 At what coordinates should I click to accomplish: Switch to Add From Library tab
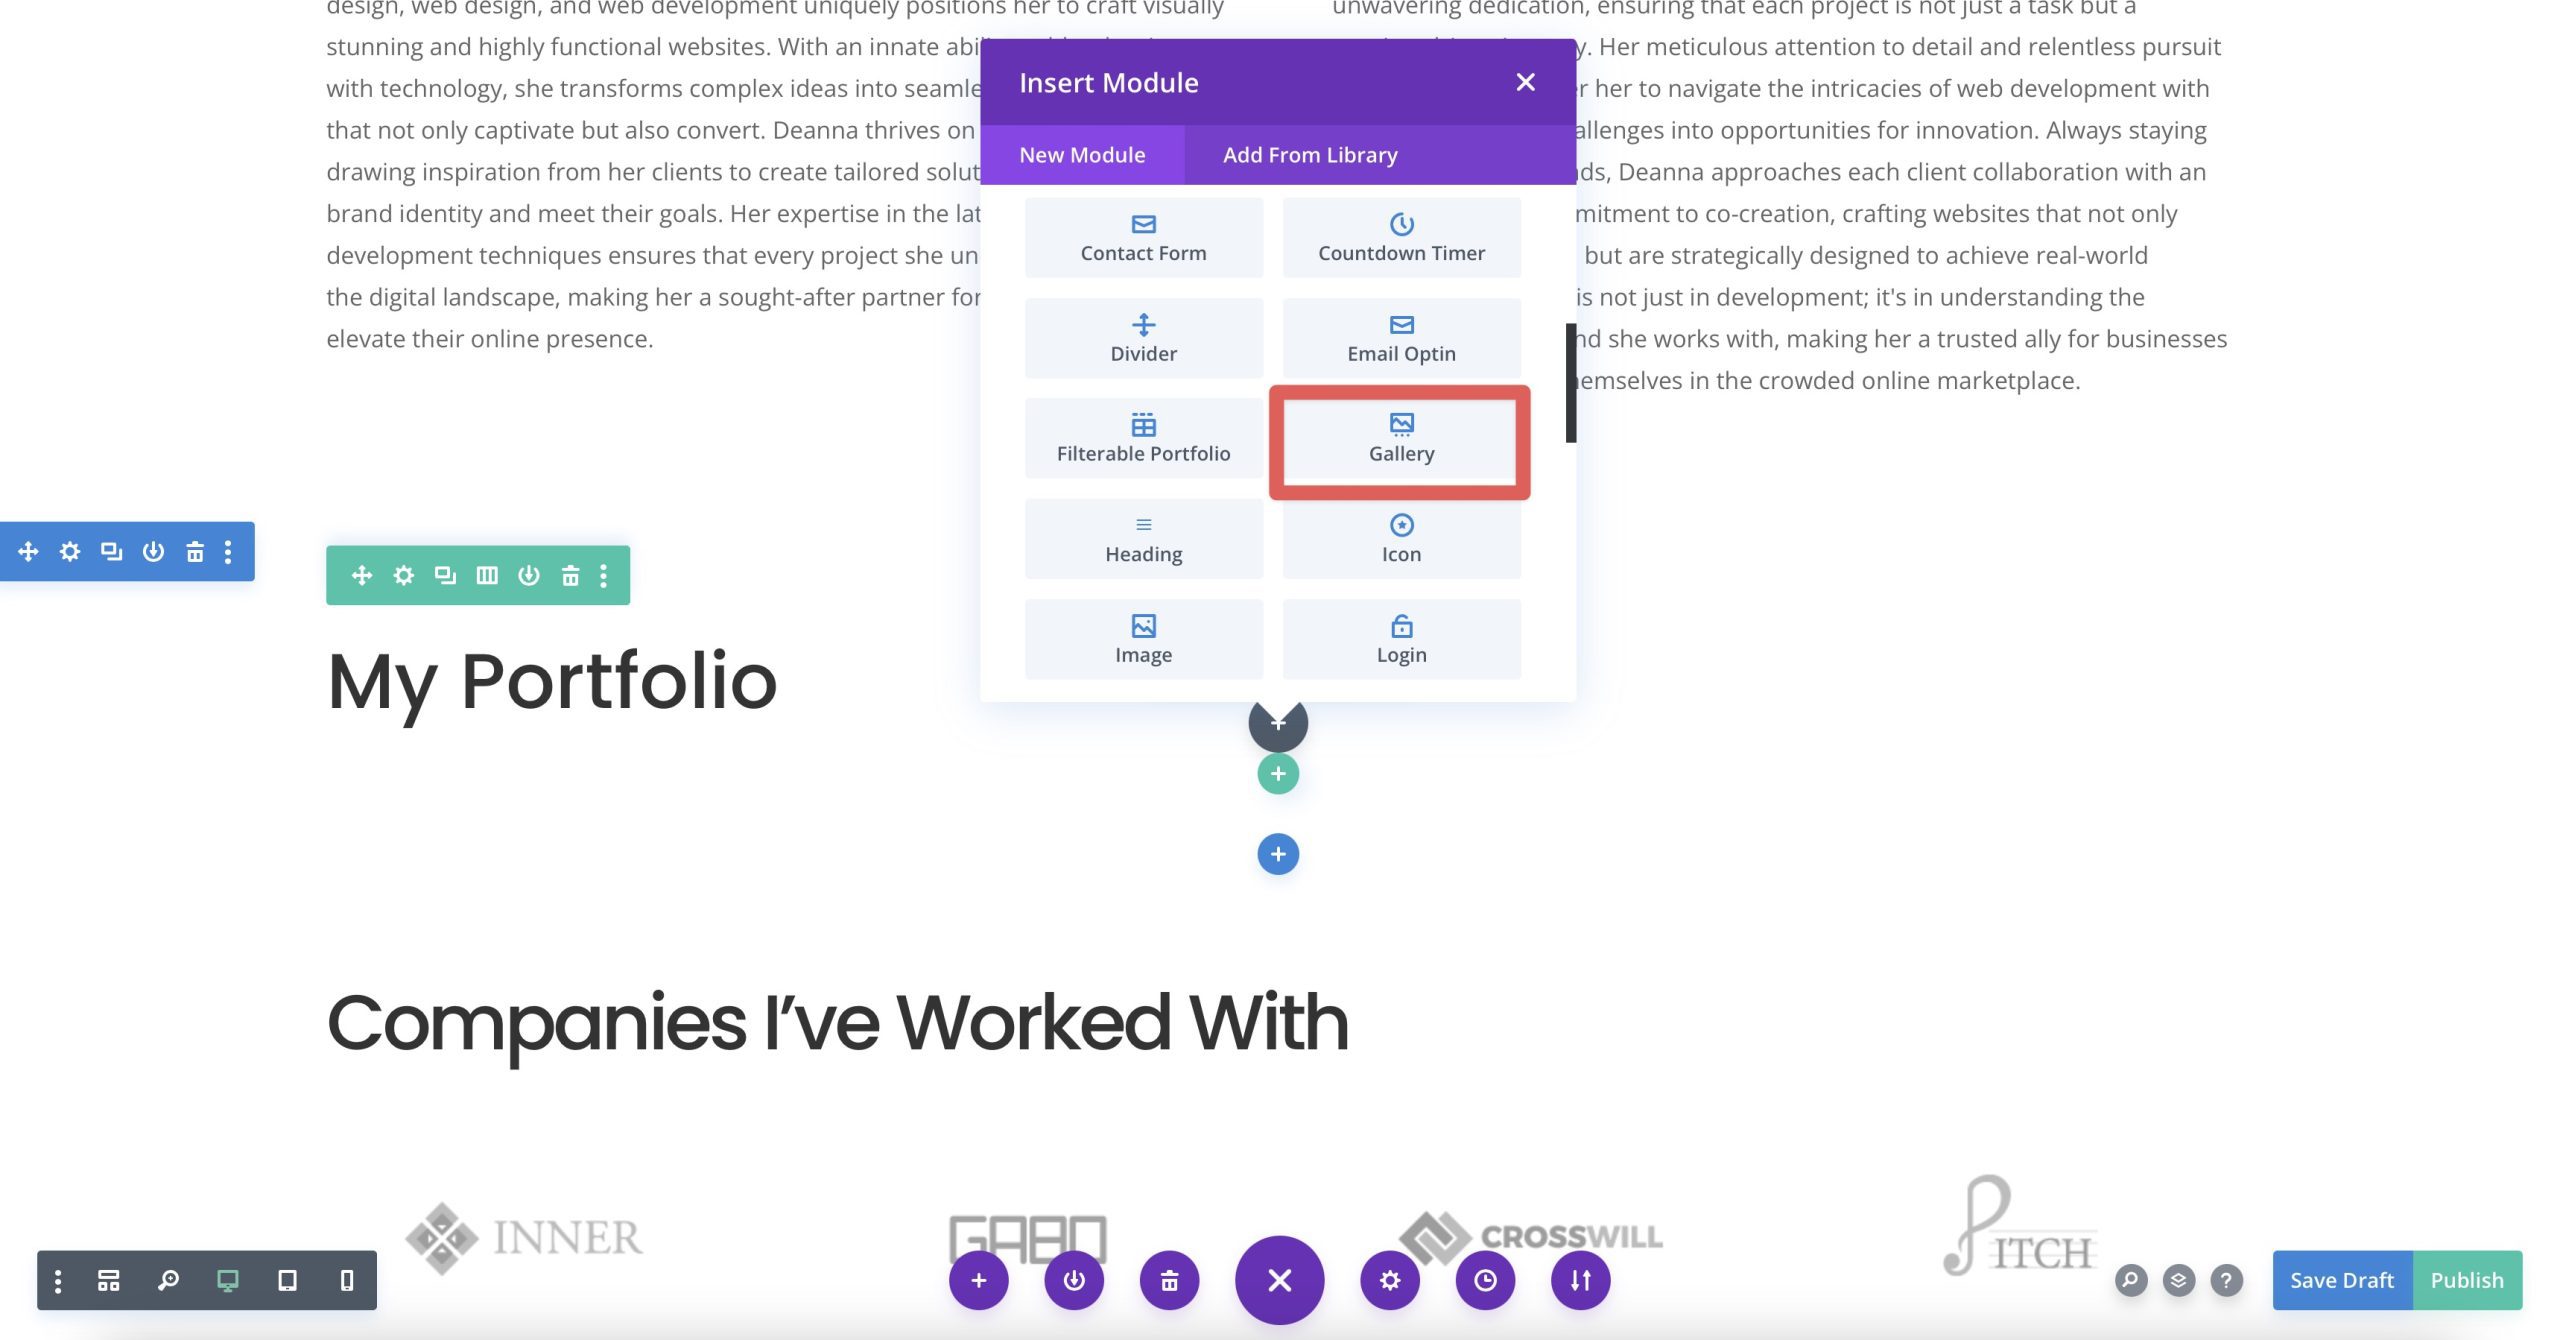(1310, 154)
